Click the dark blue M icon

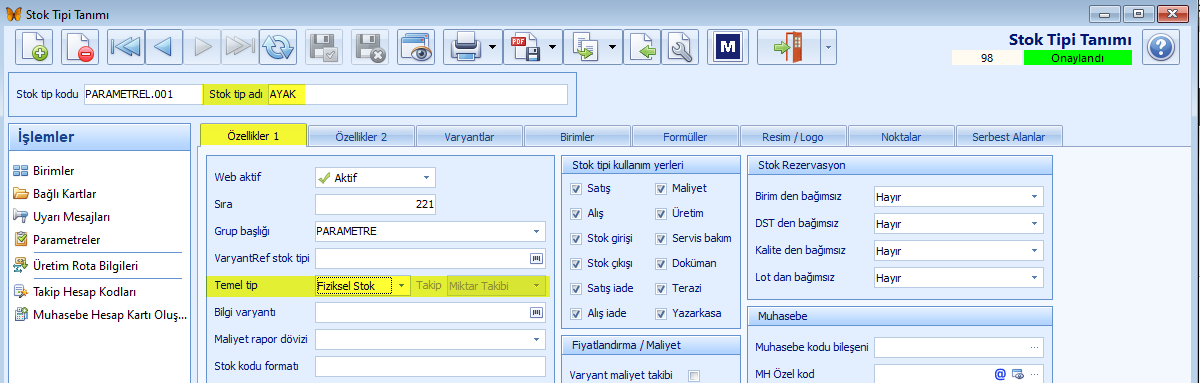[727, 47]
